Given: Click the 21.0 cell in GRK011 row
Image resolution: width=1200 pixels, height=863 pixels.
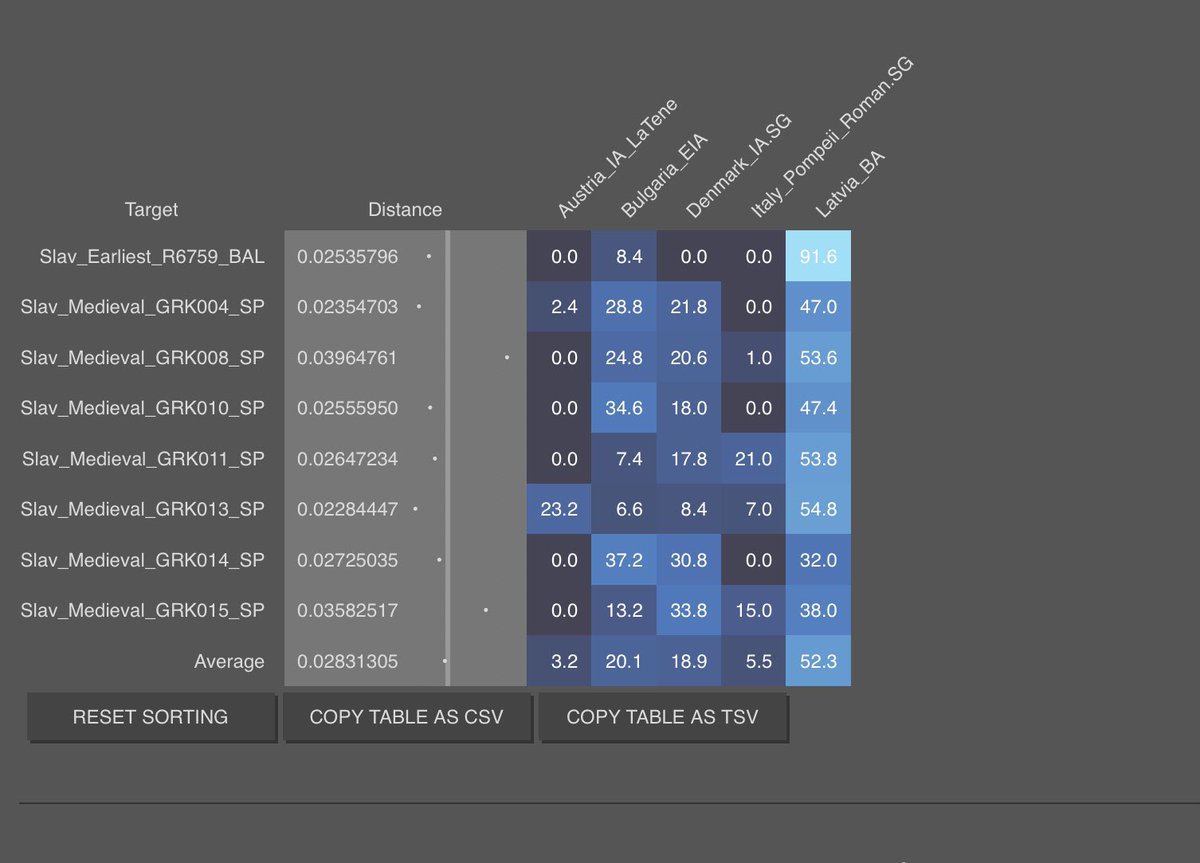Looking at the screenshot, I should pyautogui.click(x=754, y=459).
